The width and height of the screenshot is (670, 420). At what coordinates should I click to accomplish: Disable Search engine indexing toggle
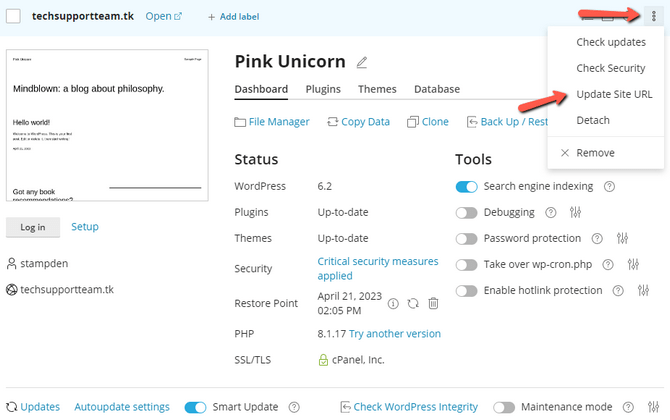coord(466,186)
